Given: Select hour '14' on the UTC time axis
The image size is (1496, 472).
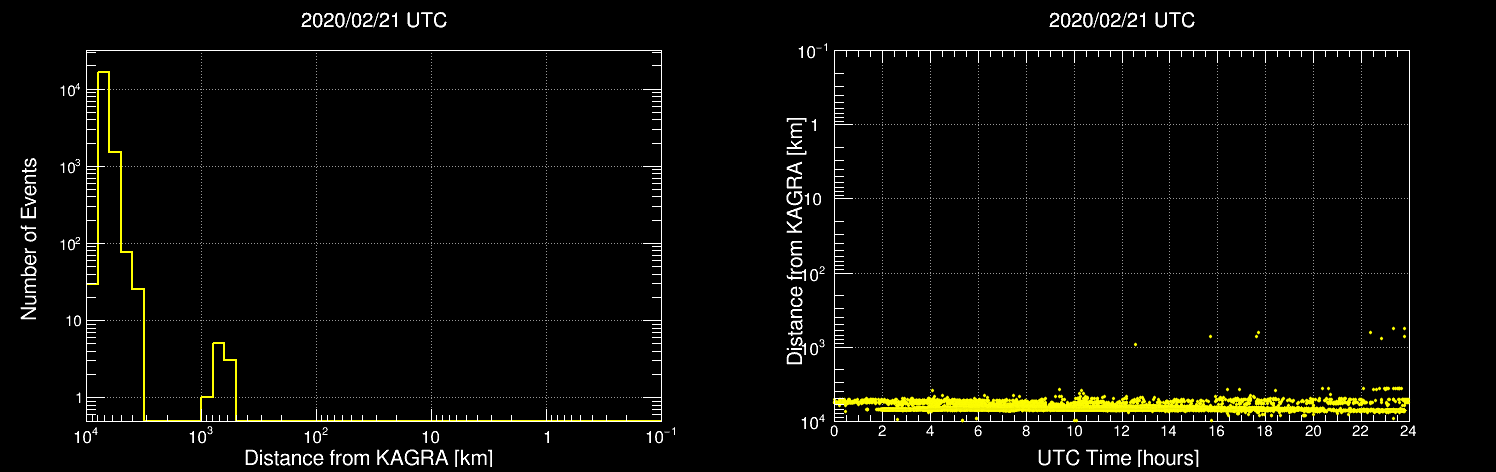Looking at the screenshot, I should 1169,432.
